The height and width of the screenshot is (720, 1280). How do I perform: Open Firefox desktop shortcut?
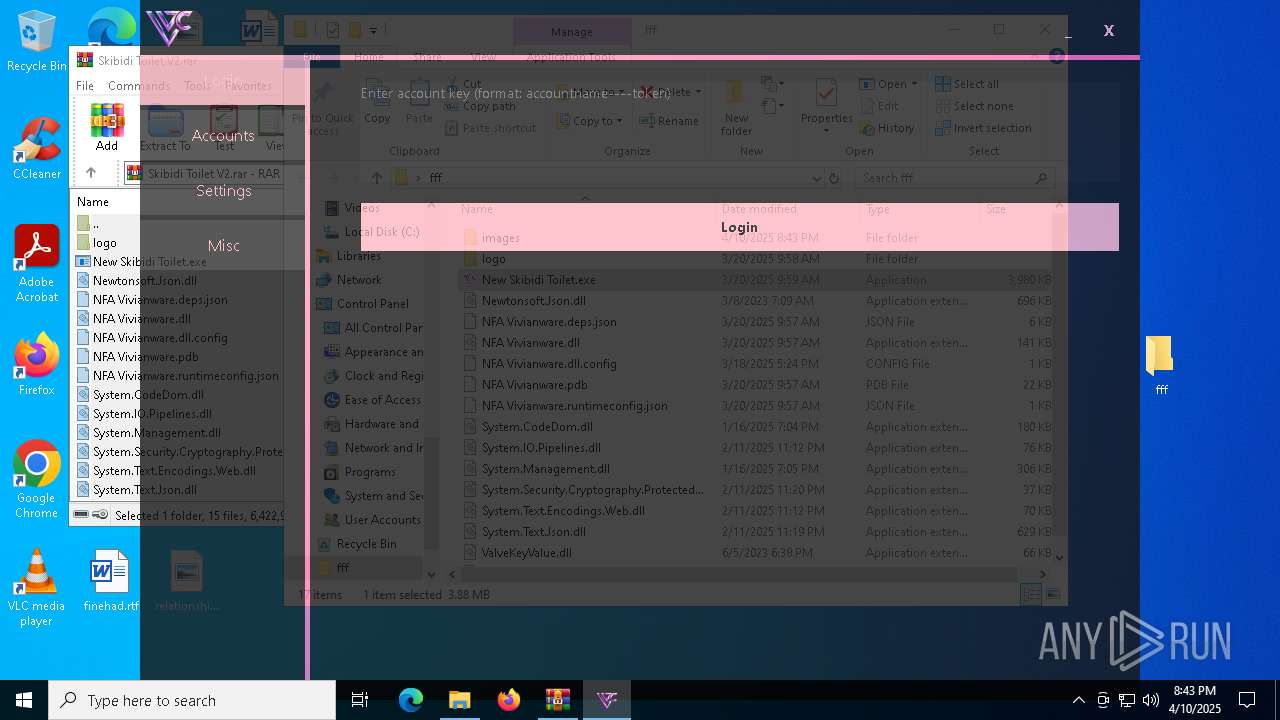click(x=36, y=365)
